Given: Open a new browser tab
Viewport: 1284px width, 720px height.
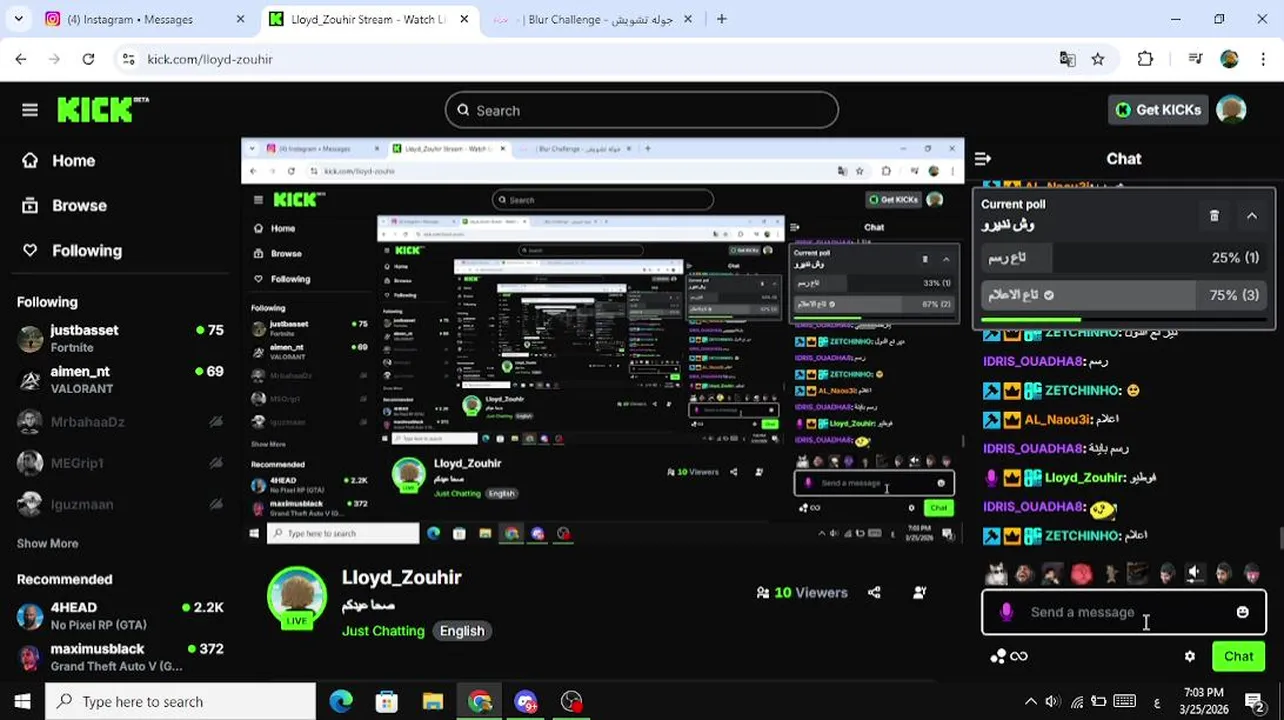Looking at the screenshot, I should 722,19.
